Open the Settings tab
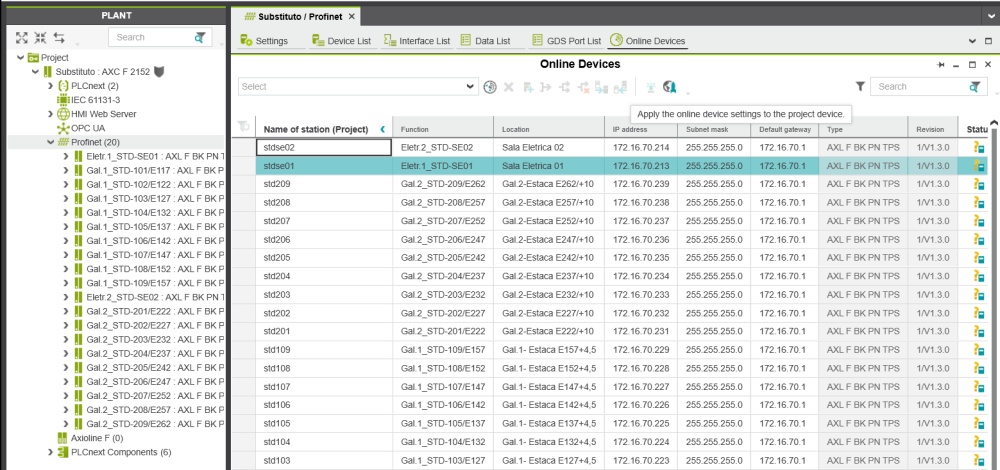 point(265,41)
